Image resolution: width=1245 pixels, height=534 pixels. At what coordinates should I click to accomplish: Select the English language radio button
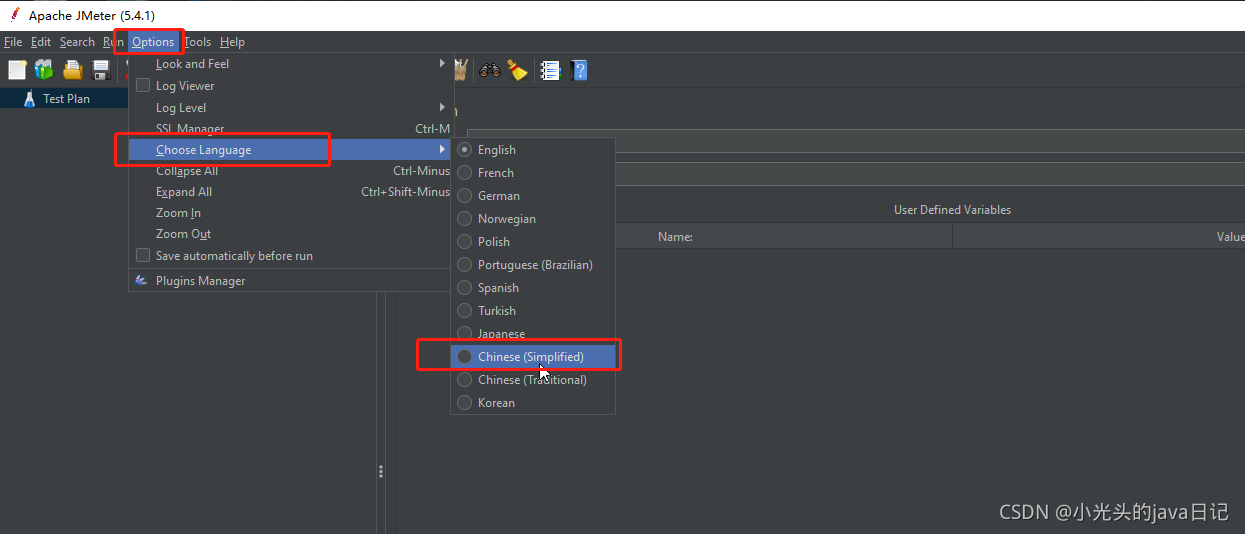coord(464,150)
